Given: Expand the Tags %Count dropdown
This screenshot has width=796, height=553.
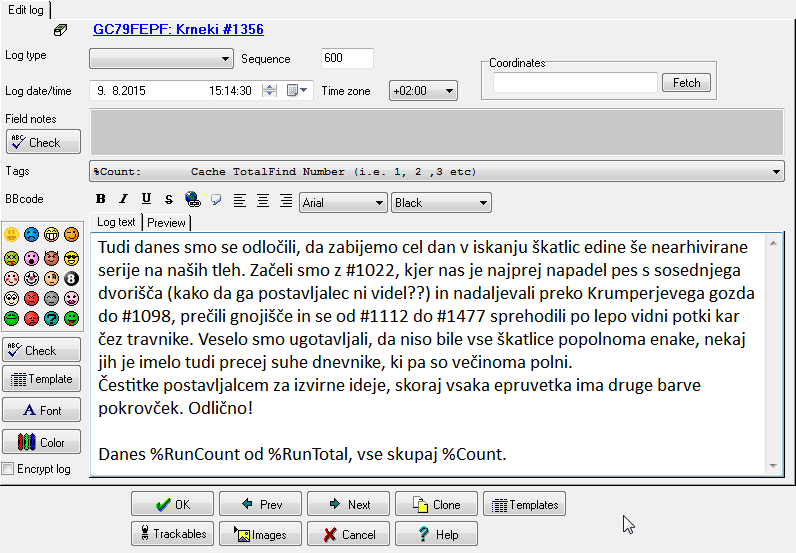Looking at the screenshot, I should coord(437,172).
